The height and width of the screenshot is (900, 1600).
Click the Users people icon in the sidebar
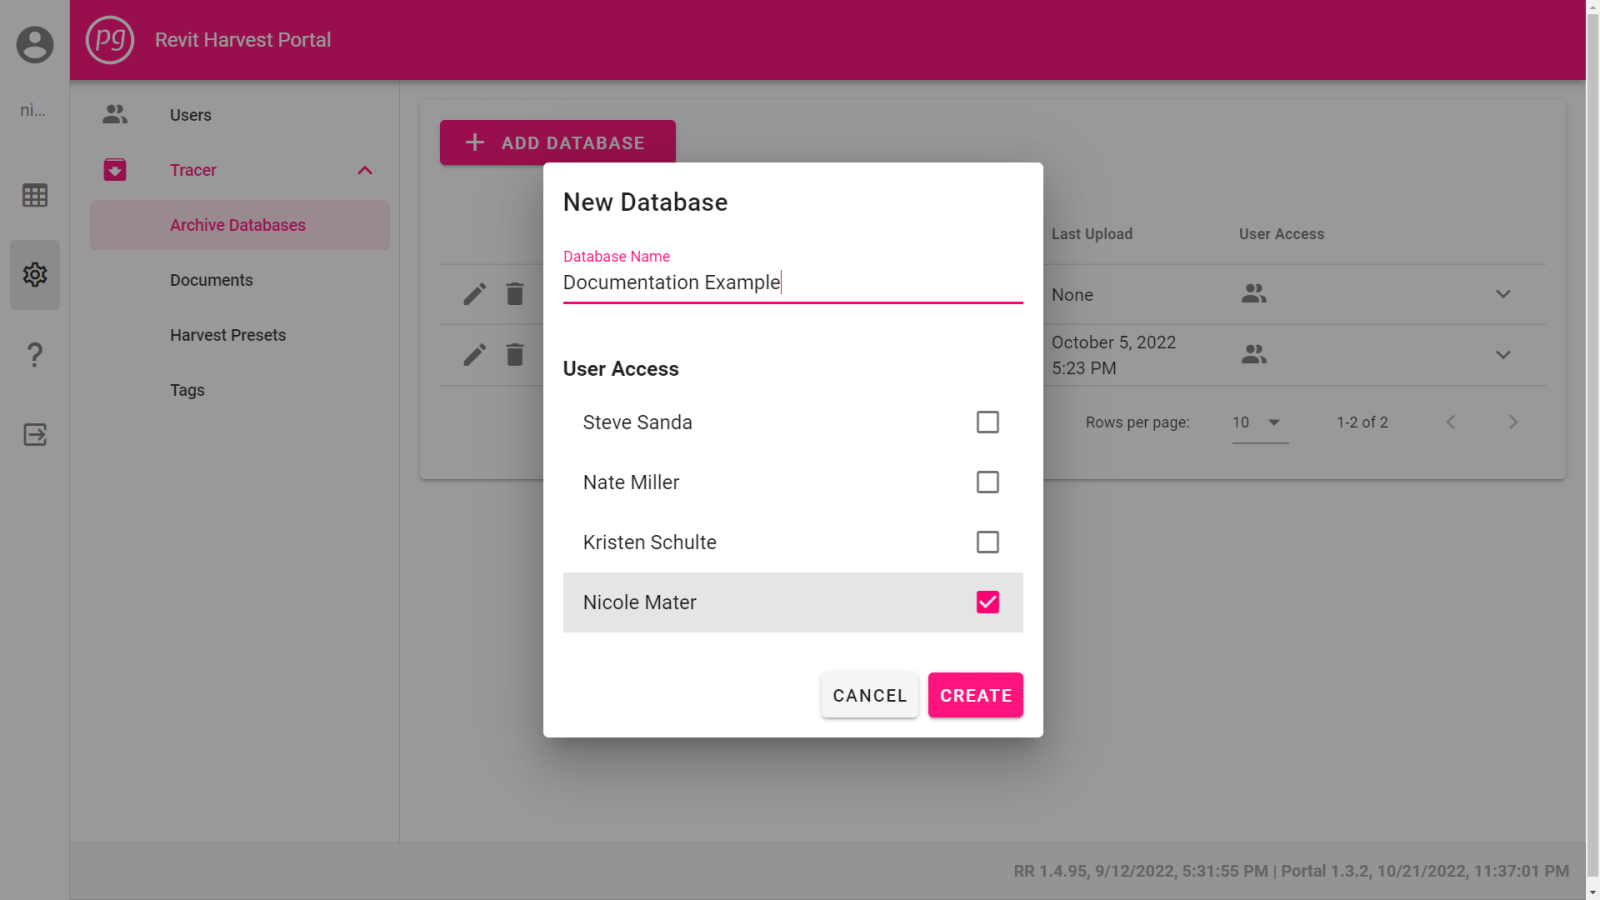point(115,114)
